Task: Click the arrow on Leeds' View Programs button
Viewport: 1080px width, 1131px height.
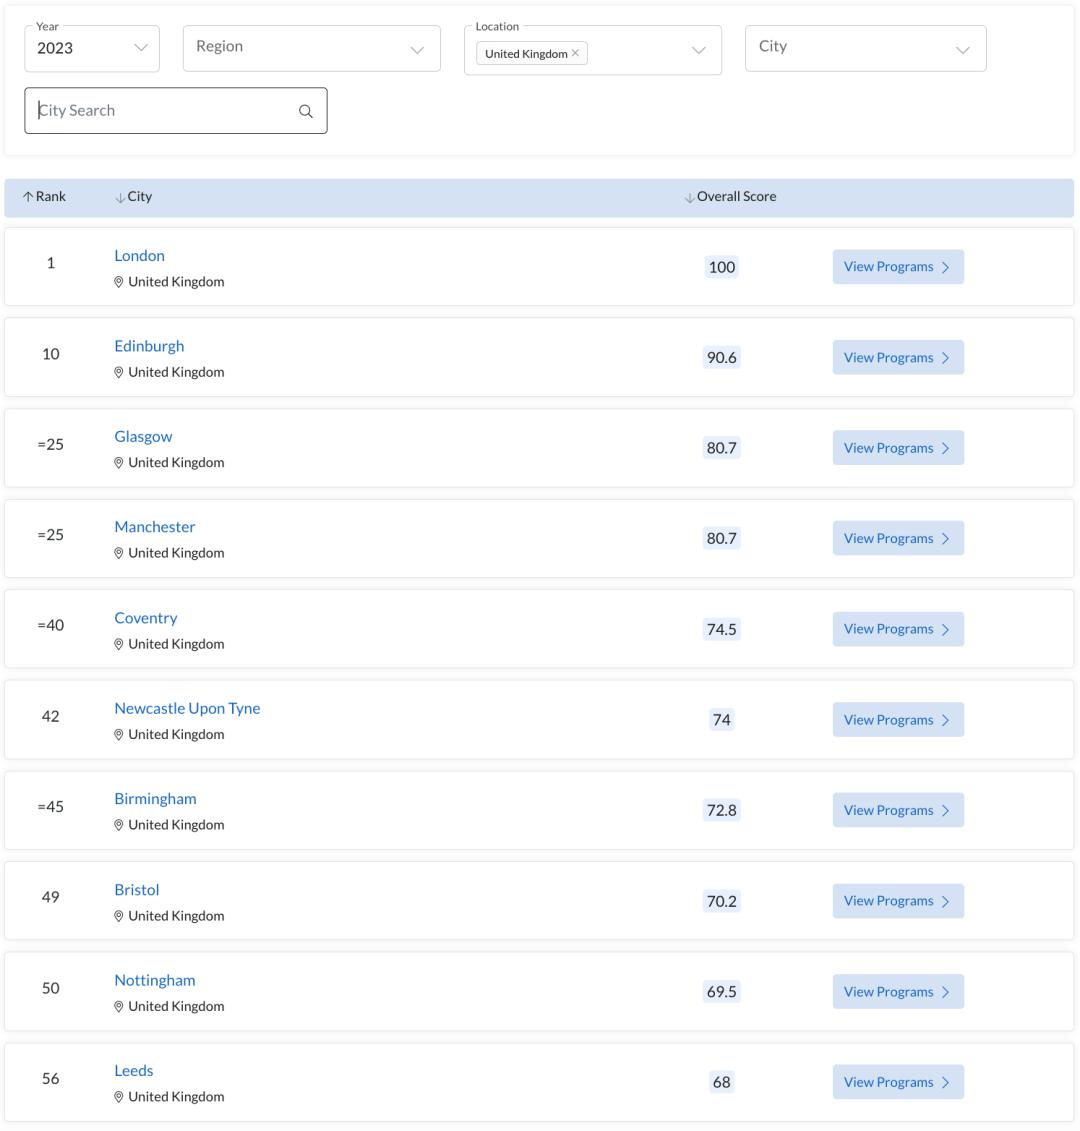Action: coord(945,1082)
